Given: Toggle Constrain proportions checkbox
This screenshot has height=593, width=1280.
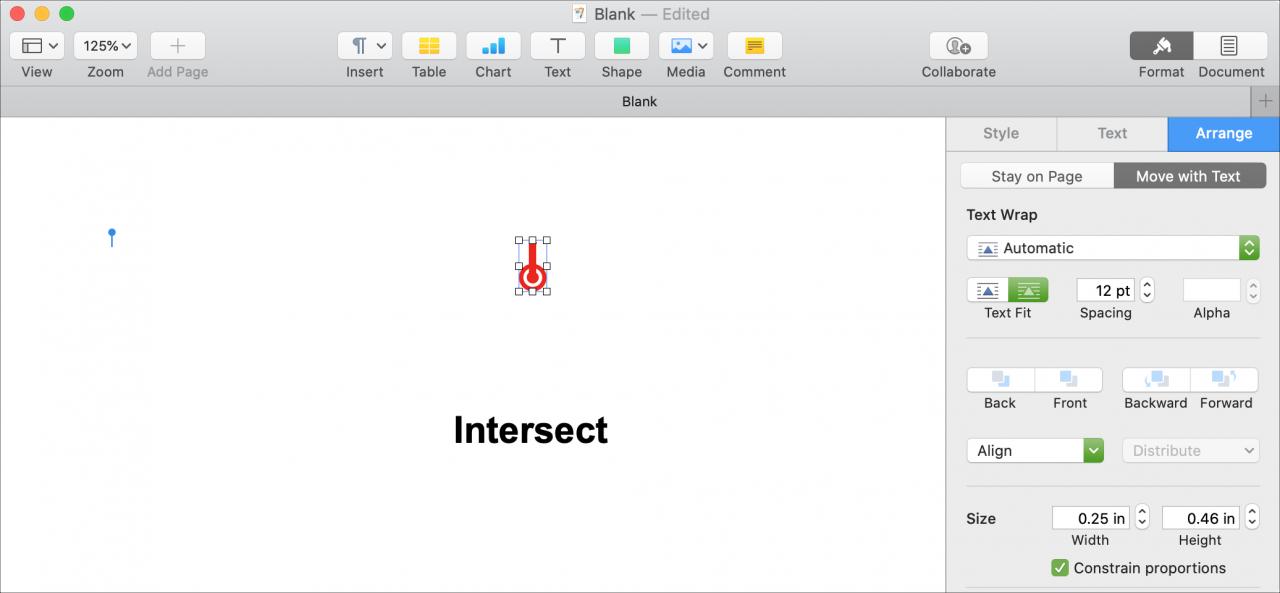Looking at the screenshot, I should pos(1060,568).
